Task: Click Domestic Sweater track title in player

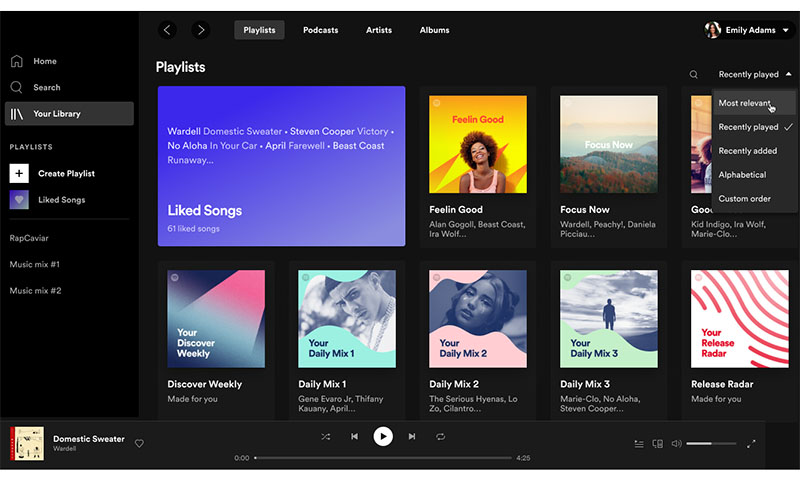Action: coord(89,439)
